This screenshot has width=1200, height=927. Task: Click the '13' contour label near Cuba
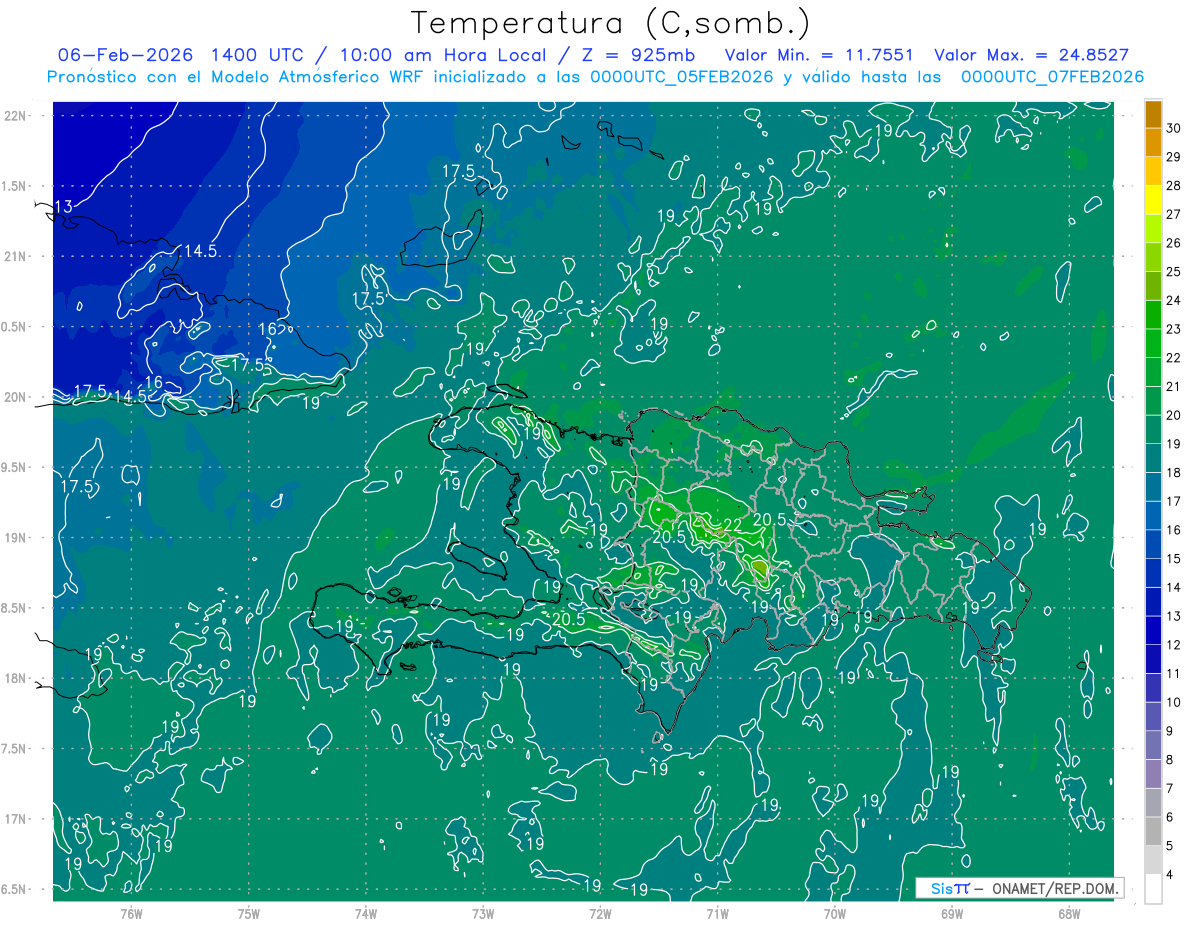pyautogui.click(x=63, y=206)
